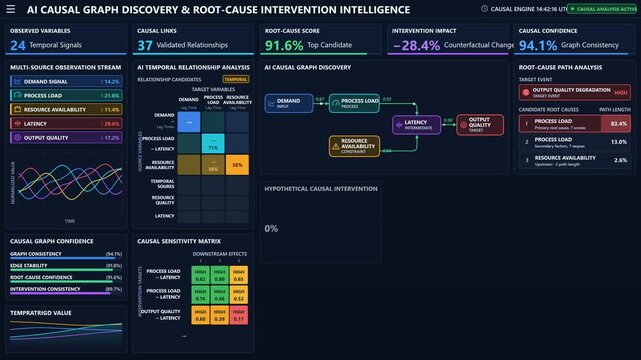Click the Causal Analysis Active status badge
641x360 pixels.
(x=602, y=9)
